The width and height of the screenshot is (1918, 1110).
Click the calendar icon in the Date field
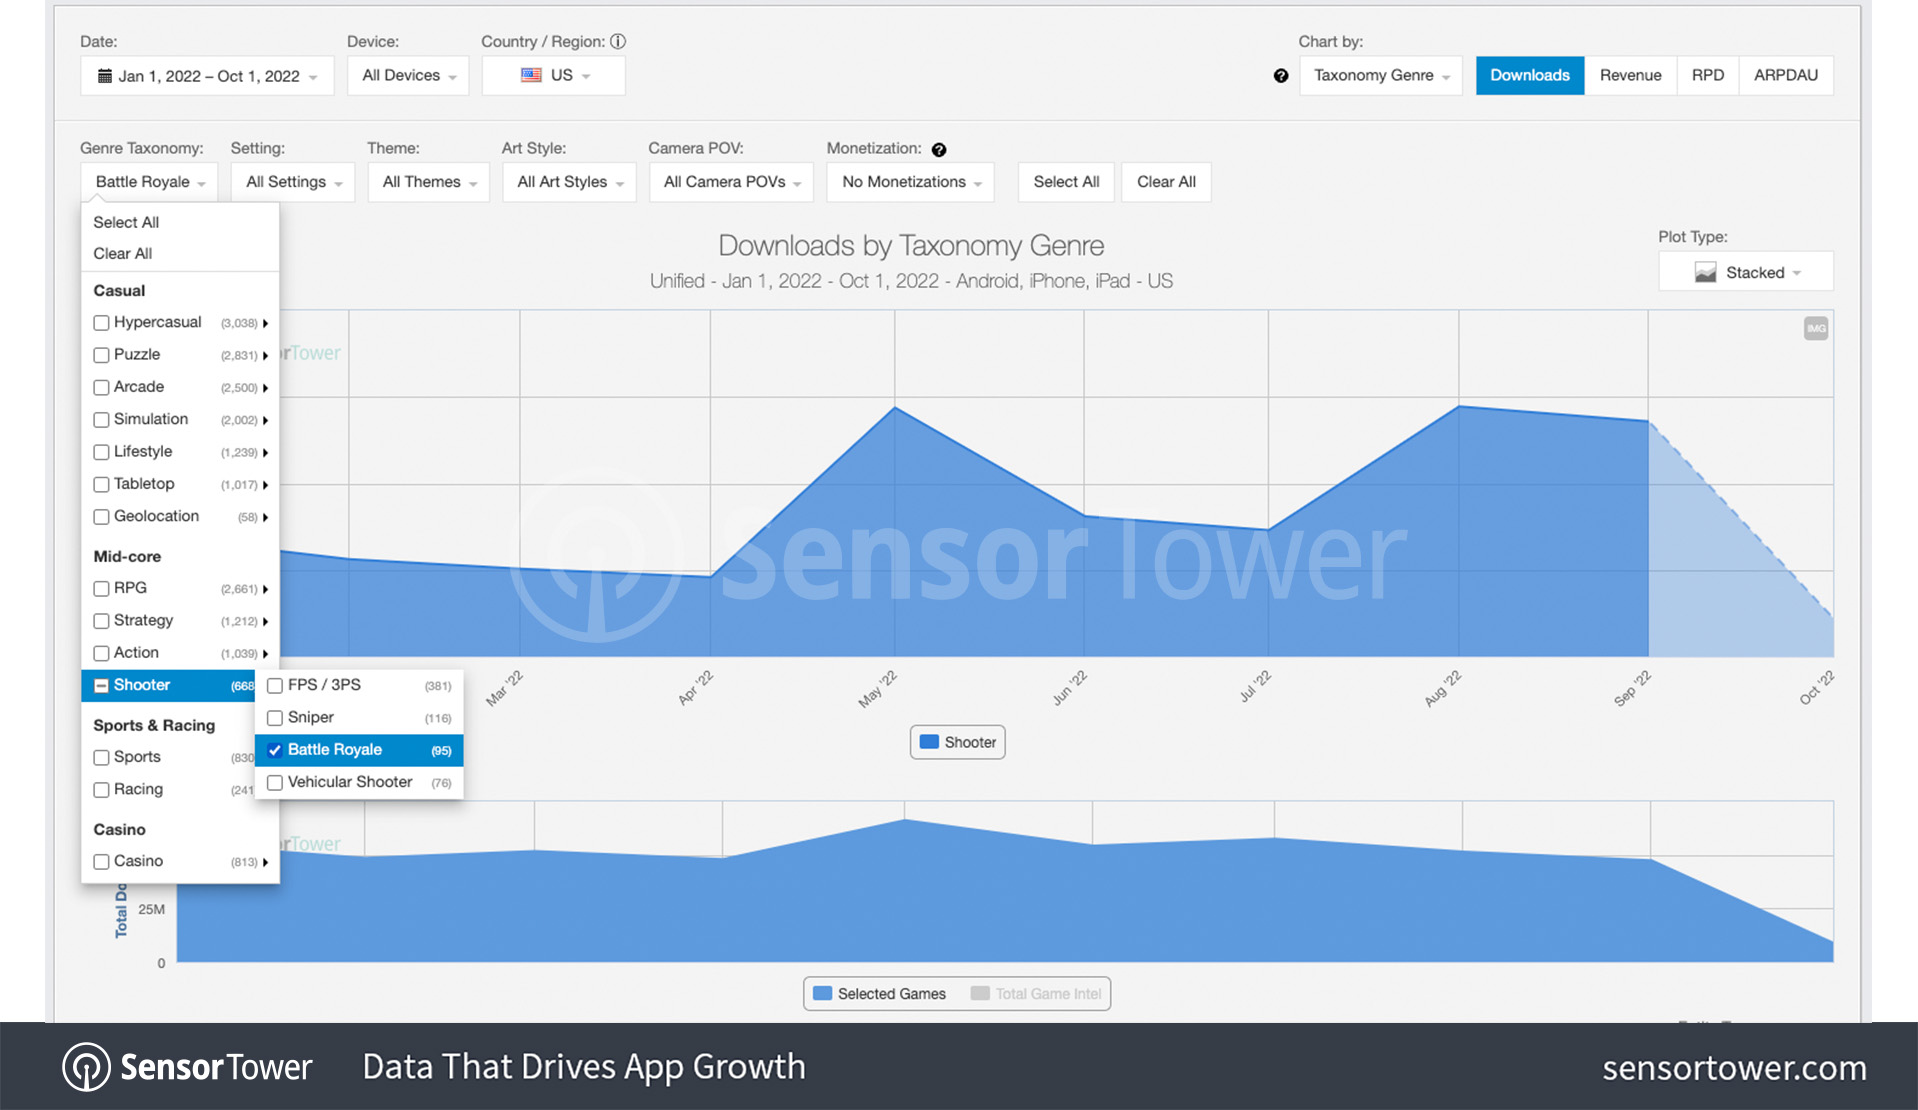pos(104,76)
